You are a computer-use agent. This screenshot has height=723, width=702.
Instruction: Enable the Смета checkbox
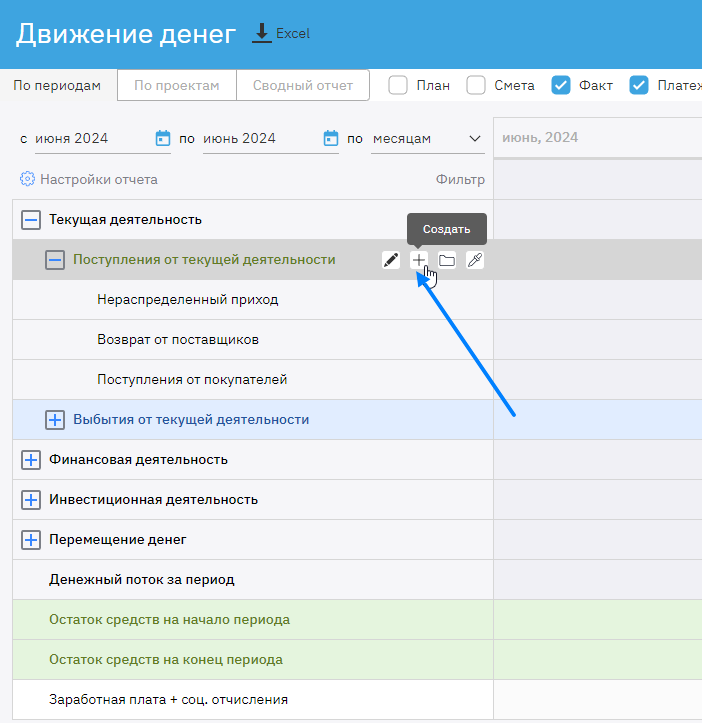[476, 85]
